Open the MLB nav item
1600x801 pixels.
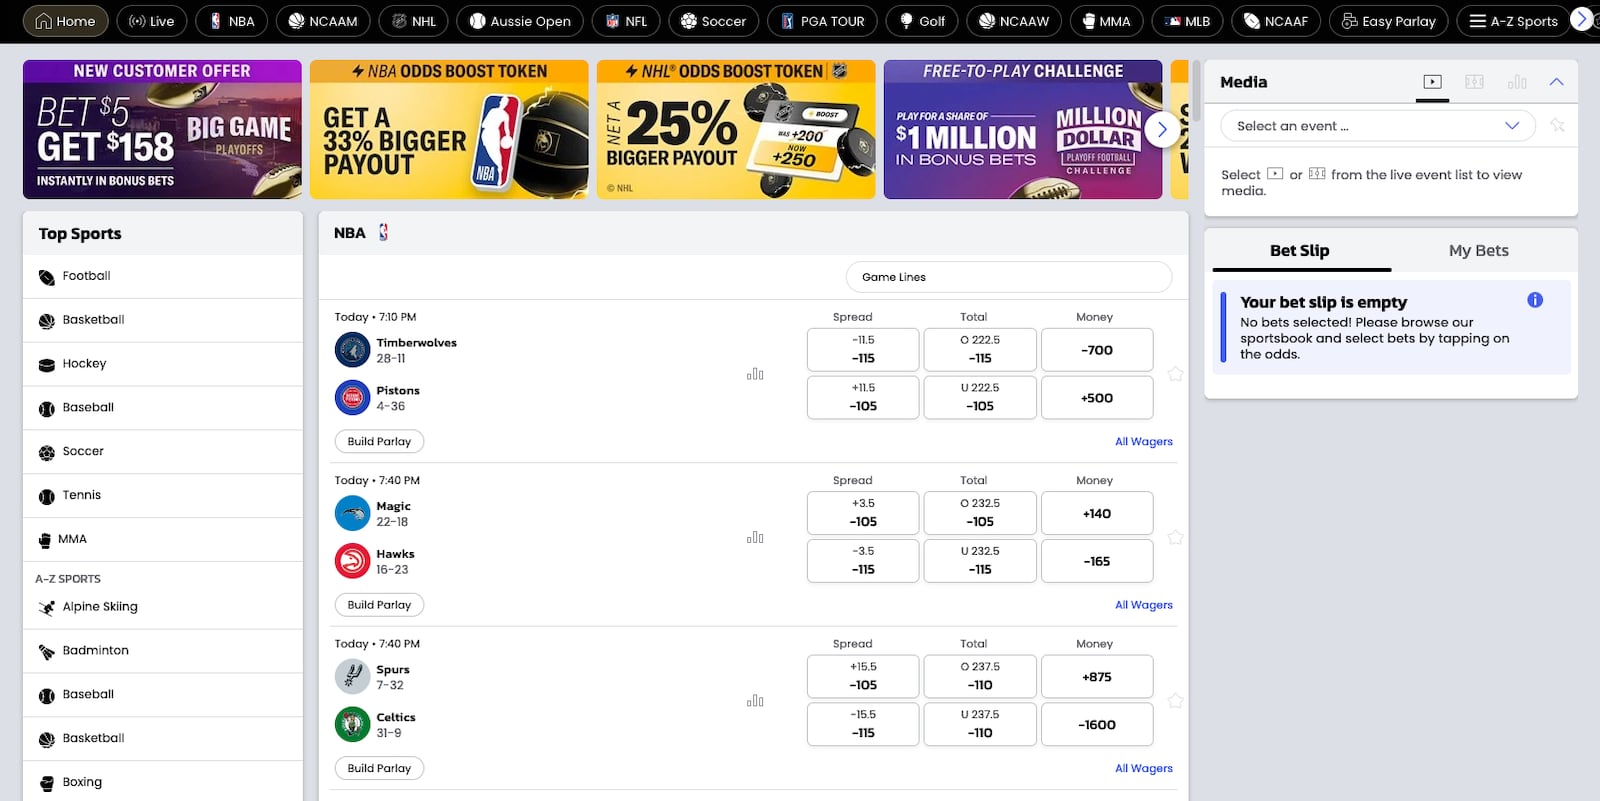[x=1187, y=21]
